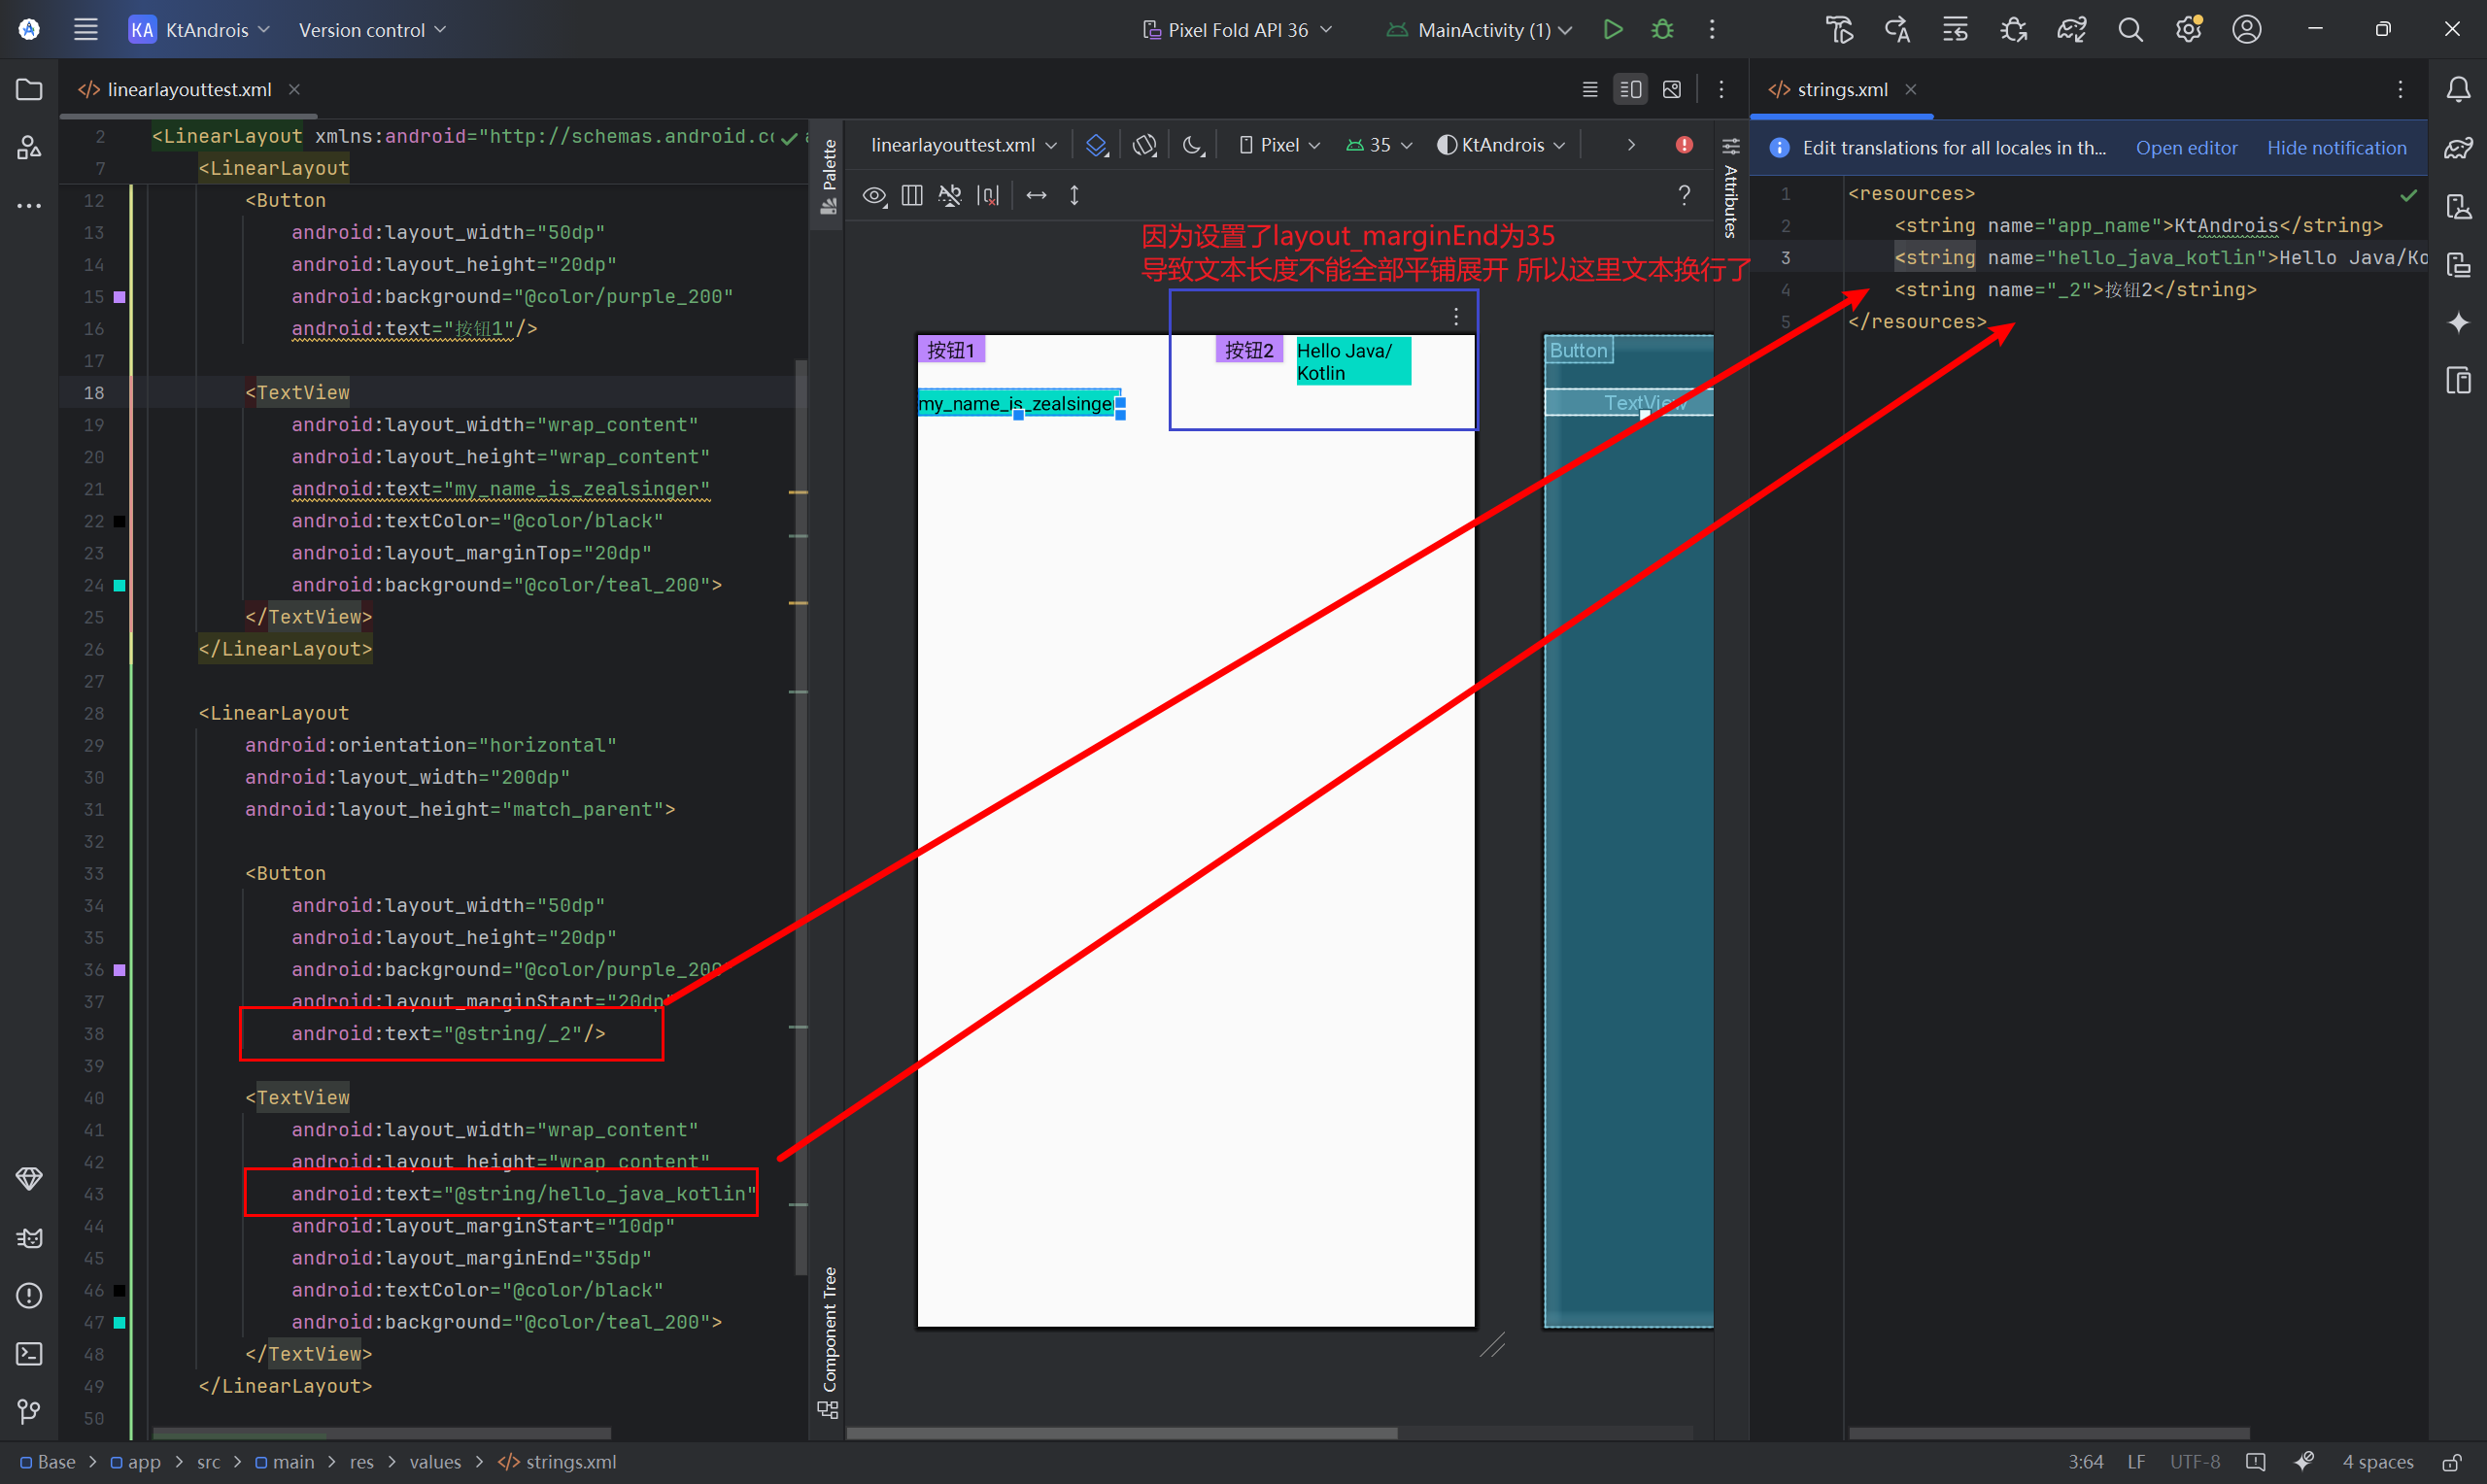Click the Open editor link
Image resolution: width=2487 pixels, height=1484 pixels.
point(2186,148)
